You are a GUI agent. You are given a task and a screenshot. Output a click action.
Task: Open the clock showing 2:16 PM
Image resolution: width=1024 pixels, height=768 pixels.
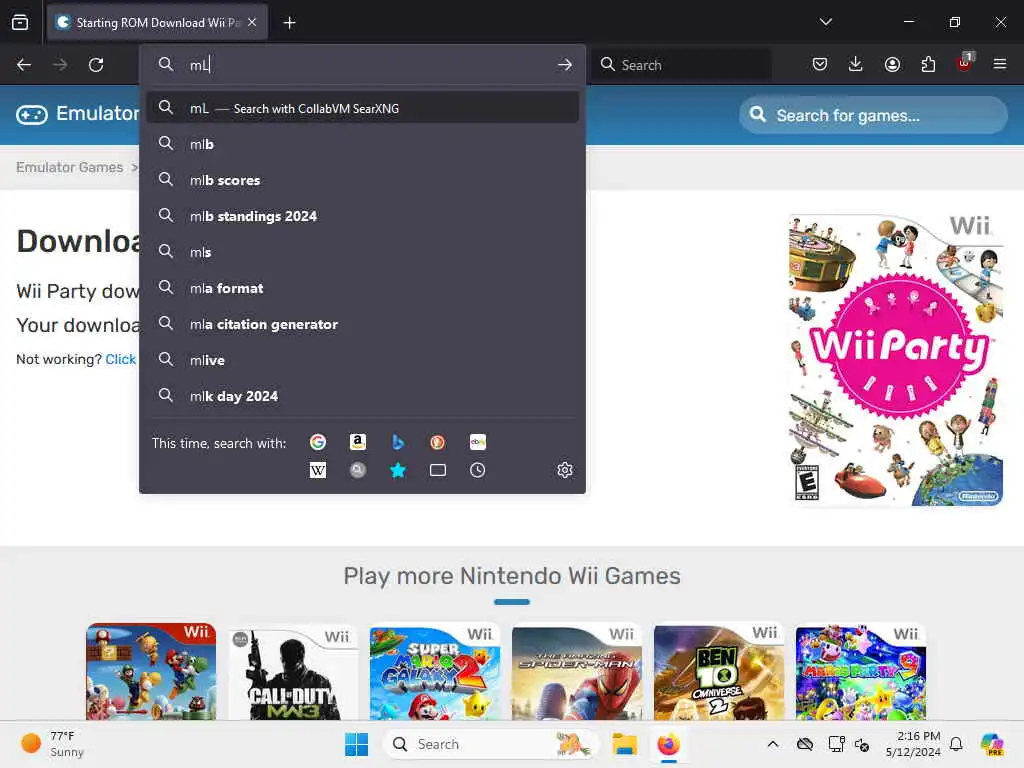(913, 744)
